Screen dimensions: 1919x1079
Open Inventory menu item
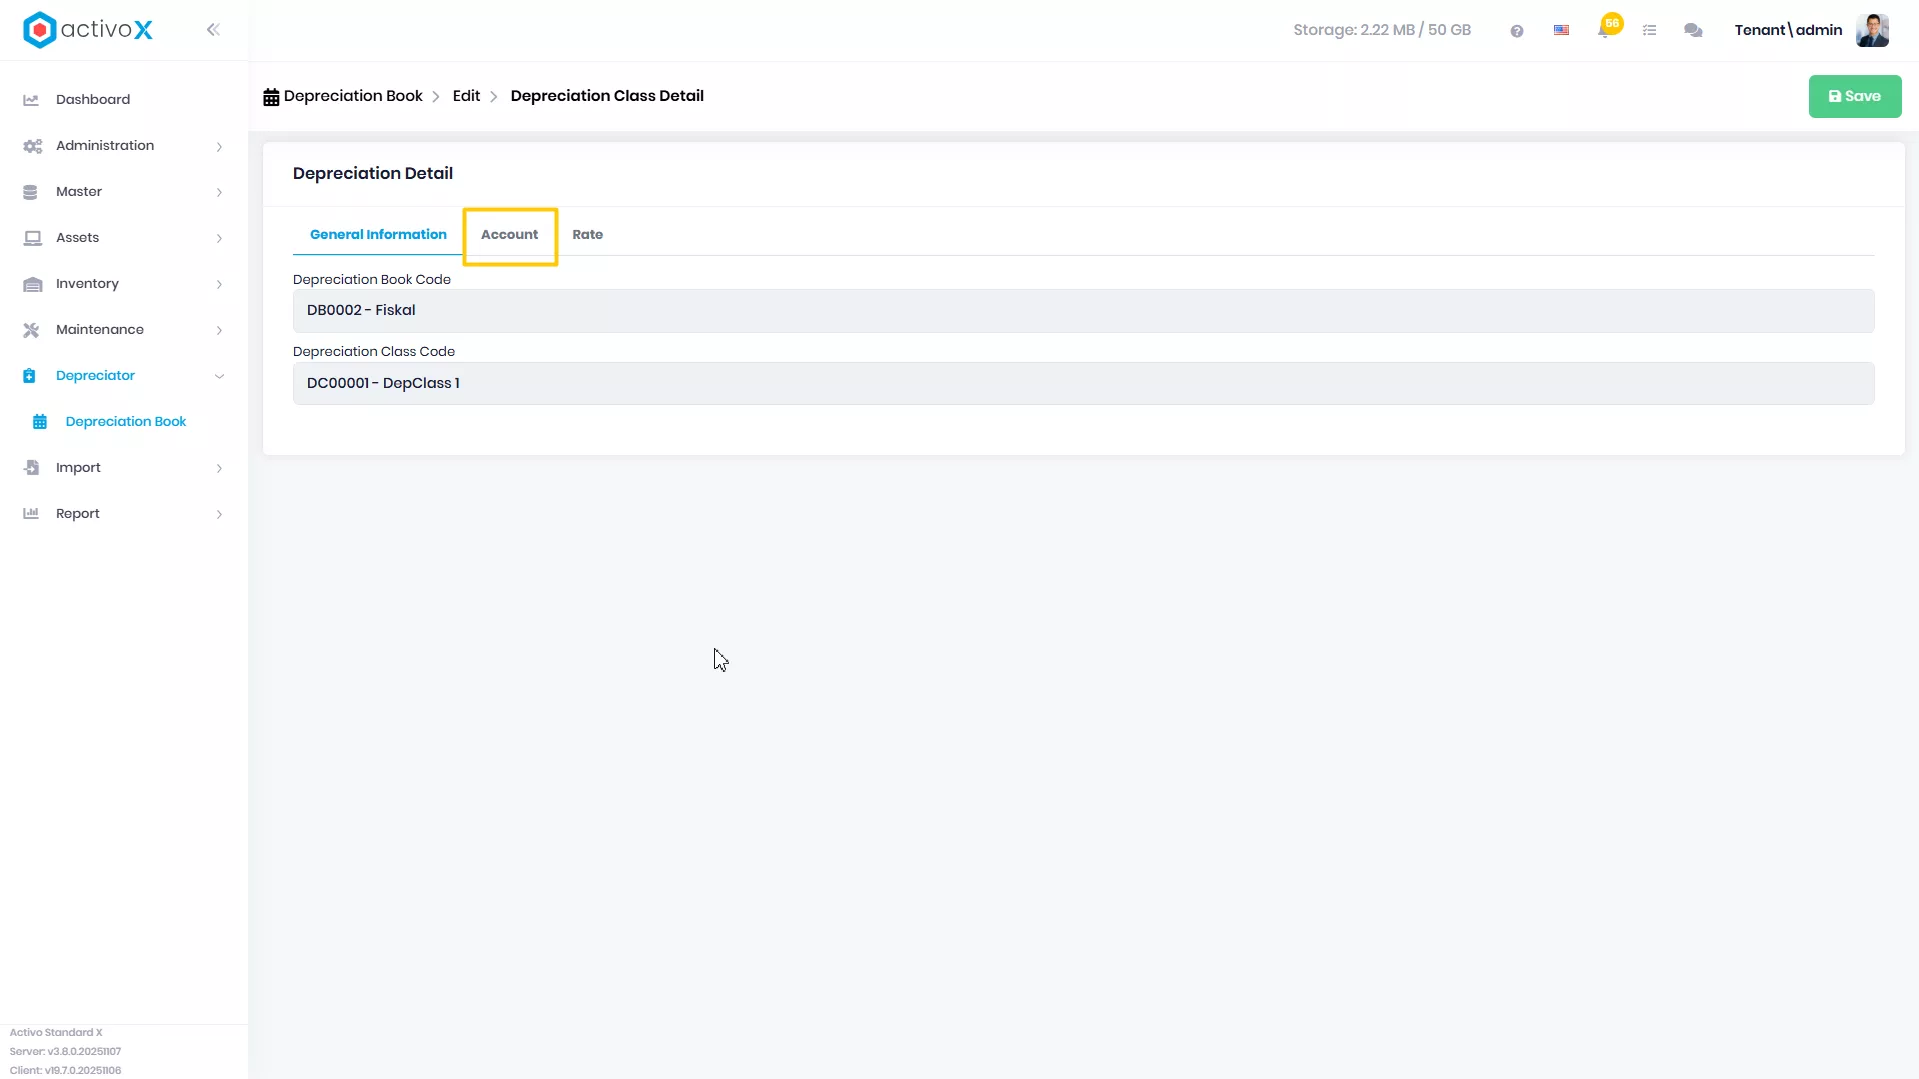pyautogui.click(x=87, y=284)
